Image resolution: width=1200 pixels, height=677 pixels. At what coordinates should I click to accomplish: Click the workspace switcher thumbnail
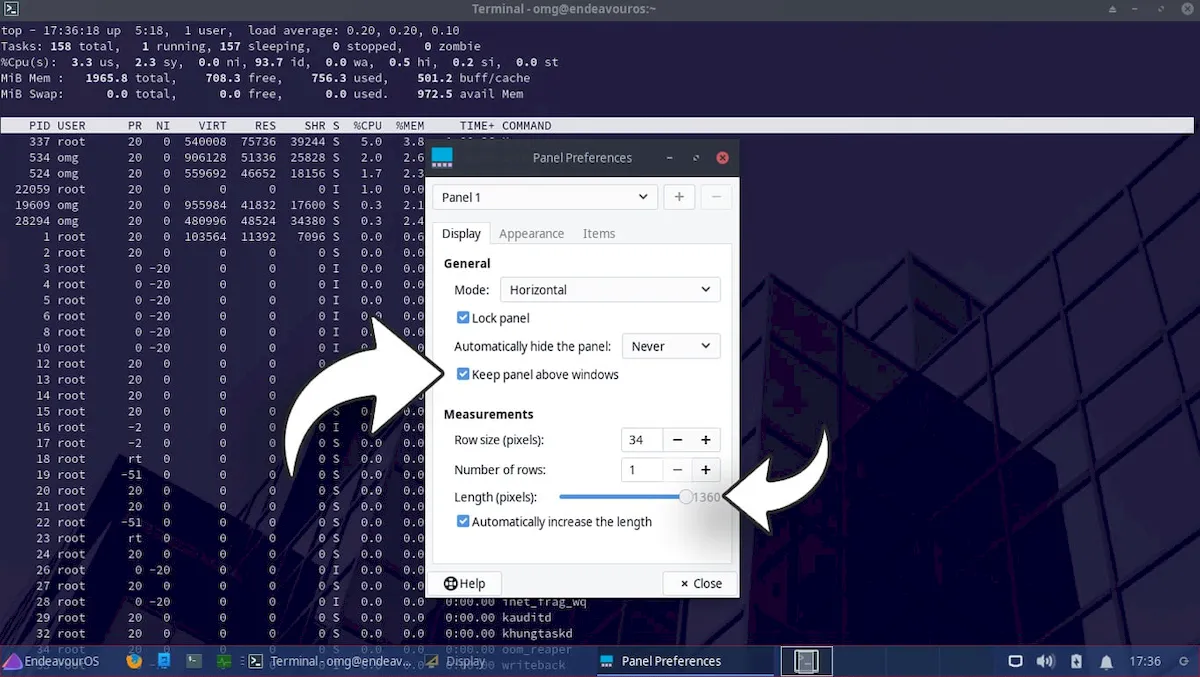click(x=806, y=661)
